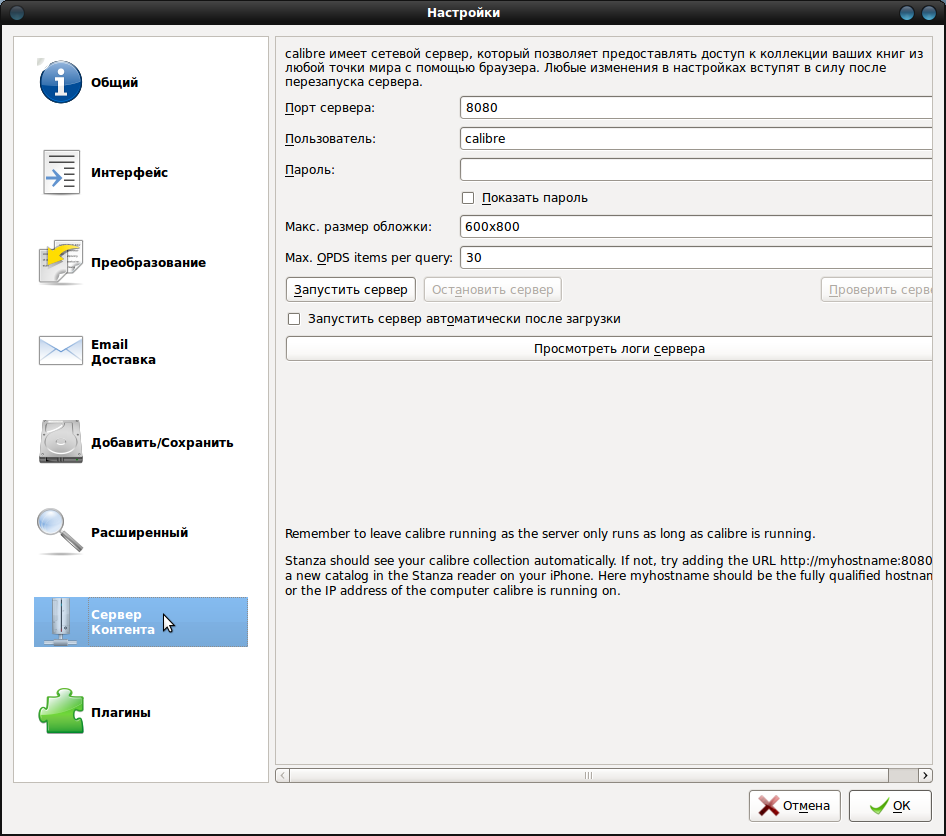This screenshot has width=946, height=836.
Task: Focus the Порт сервера field
Action: [x=696, y=107]
